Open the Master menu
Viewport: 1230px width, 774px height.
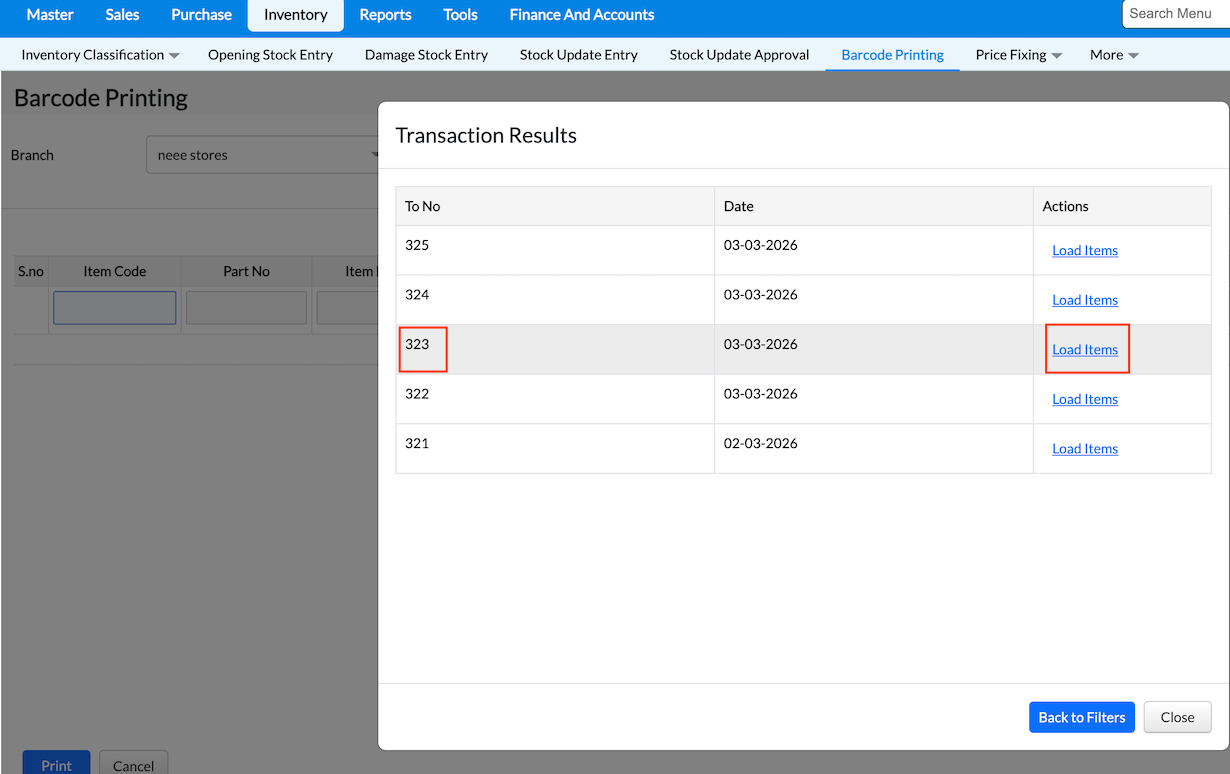pos(50,15)
